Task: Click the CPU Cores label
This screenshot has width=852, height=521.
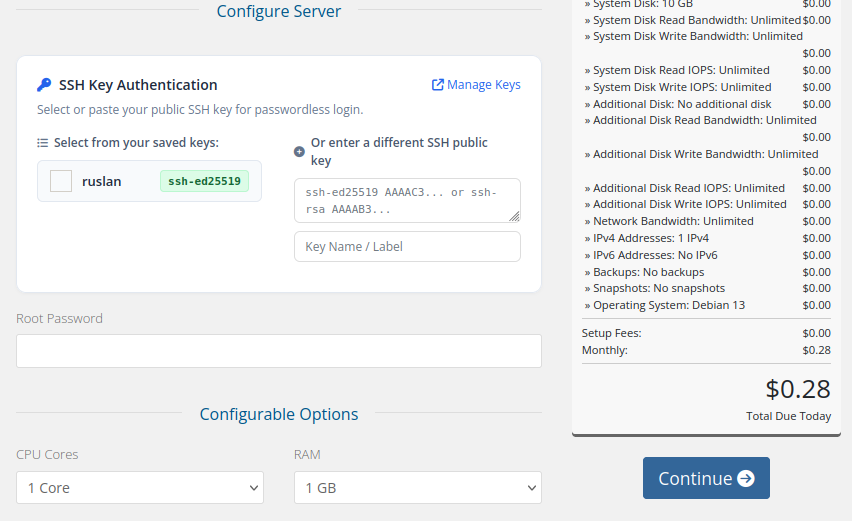Action: click(x=47, y=455)
